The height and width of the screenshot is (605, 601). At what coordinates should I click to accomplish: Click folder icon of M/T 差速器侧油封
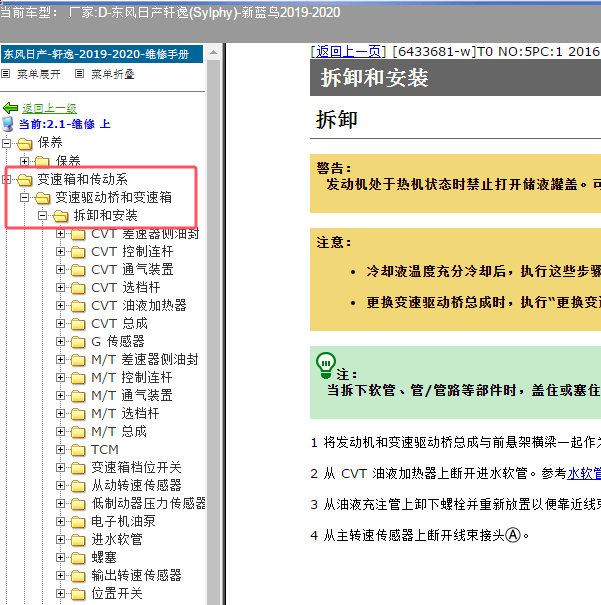[x=78, y=360]
